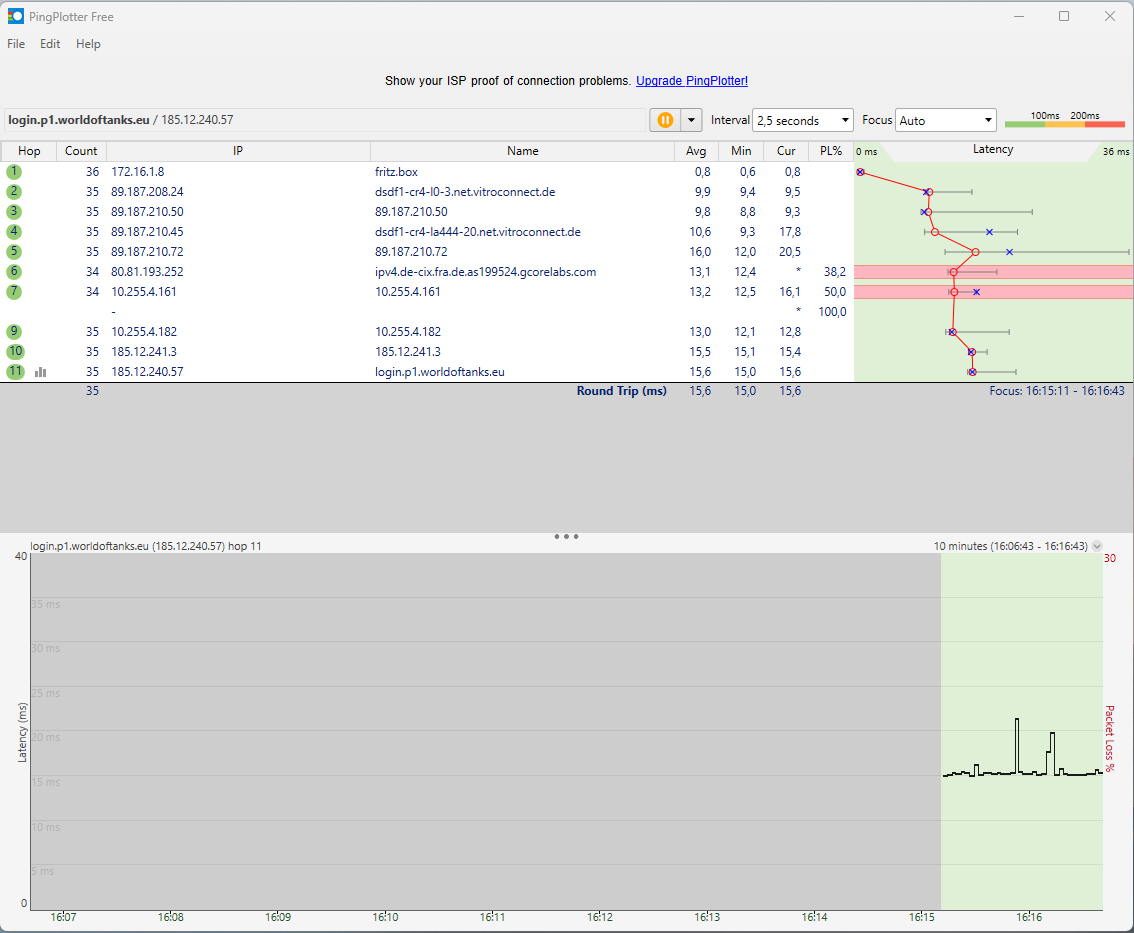Open the 10 minutes timeline range dropdown chevron
This screenshot has height=933, width=1134.
[x=1097, y=546]
